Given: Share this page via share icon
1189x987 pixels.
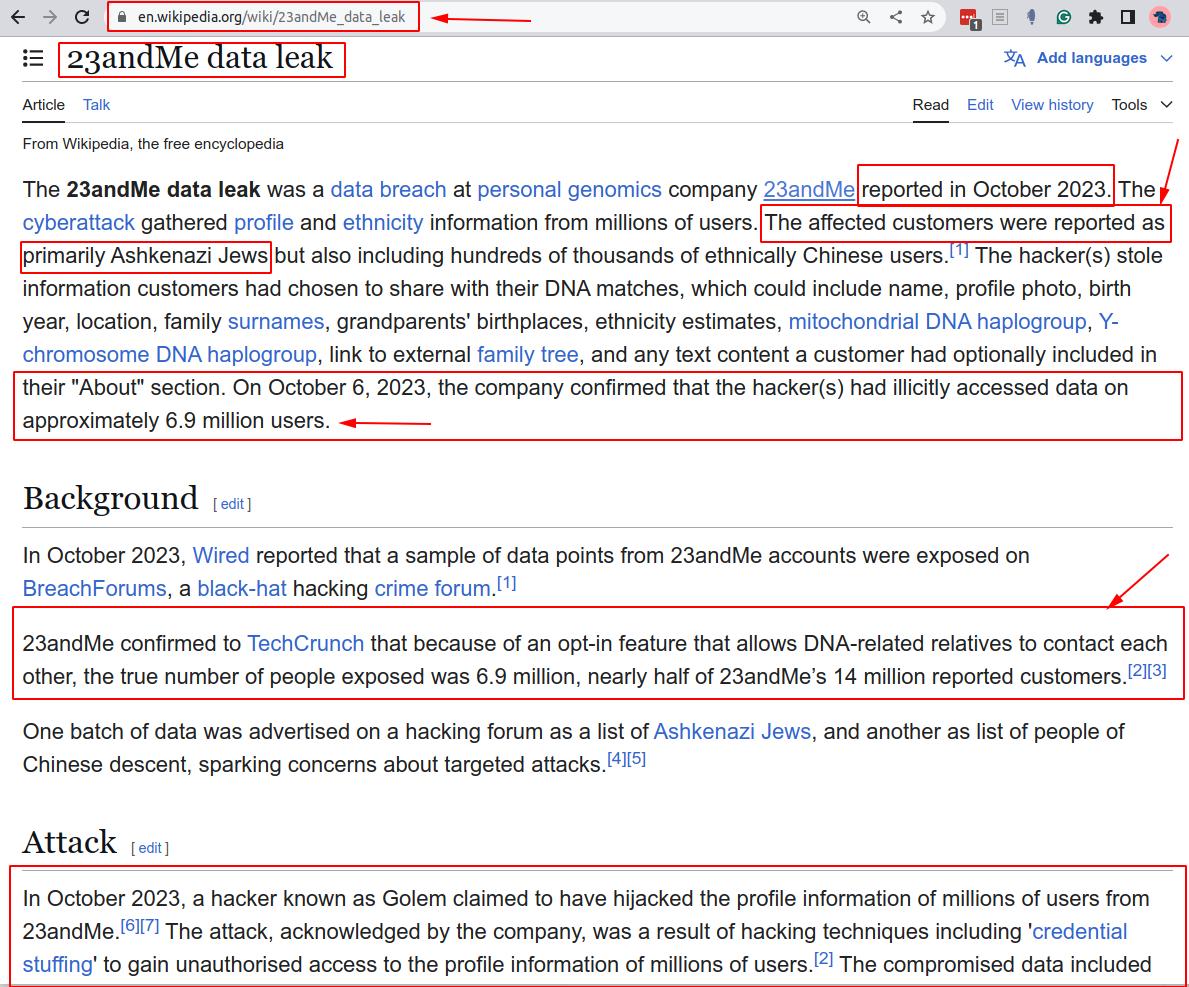Looking at the screenshot, I should pos(896,17).
